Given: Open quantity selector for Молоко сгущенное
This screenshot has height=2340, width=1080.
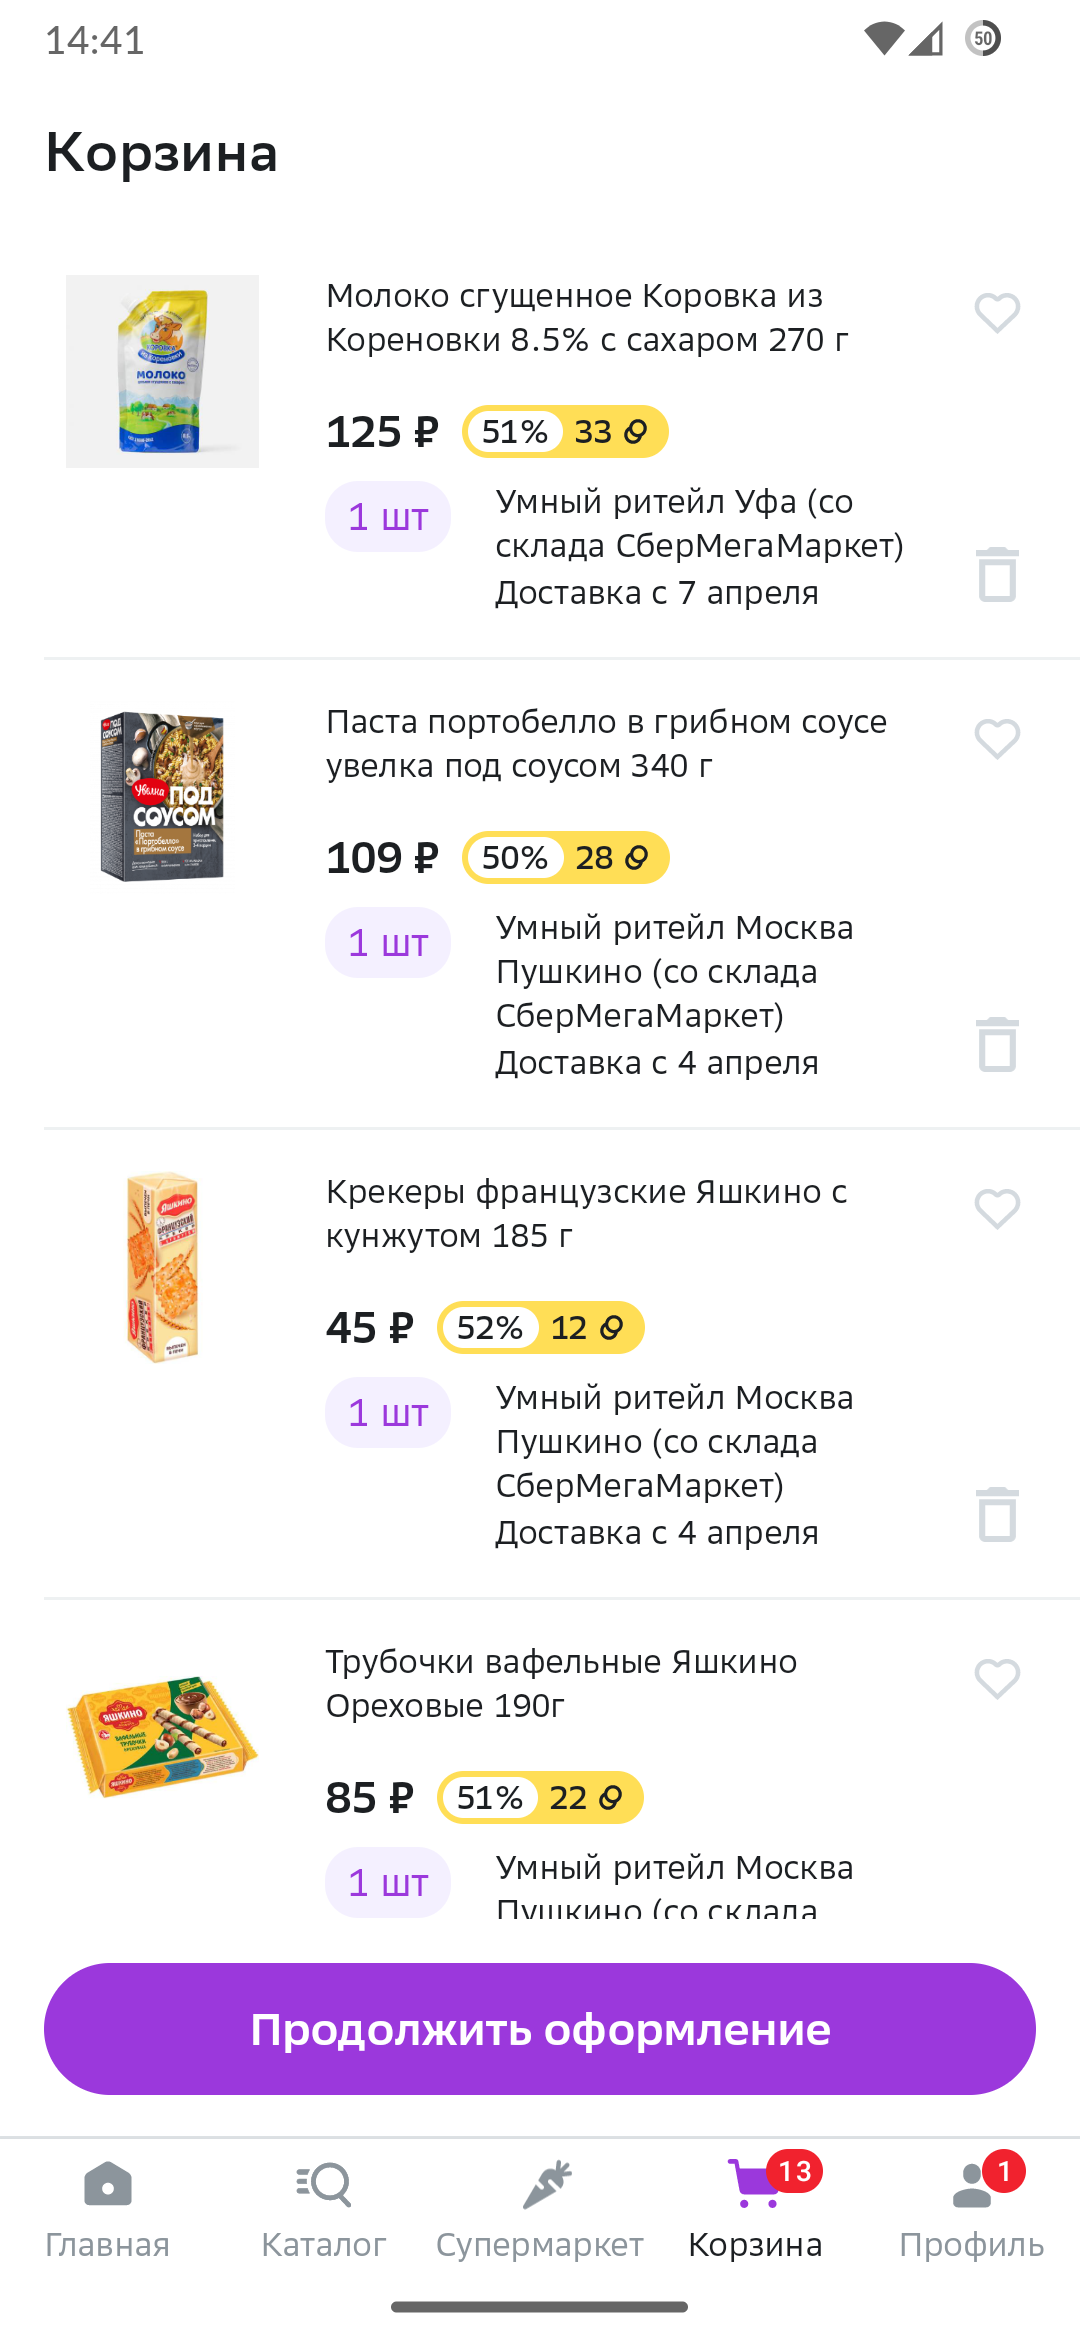Looking at the screenshot, I should pyautogui.click(x=388, y=517).
